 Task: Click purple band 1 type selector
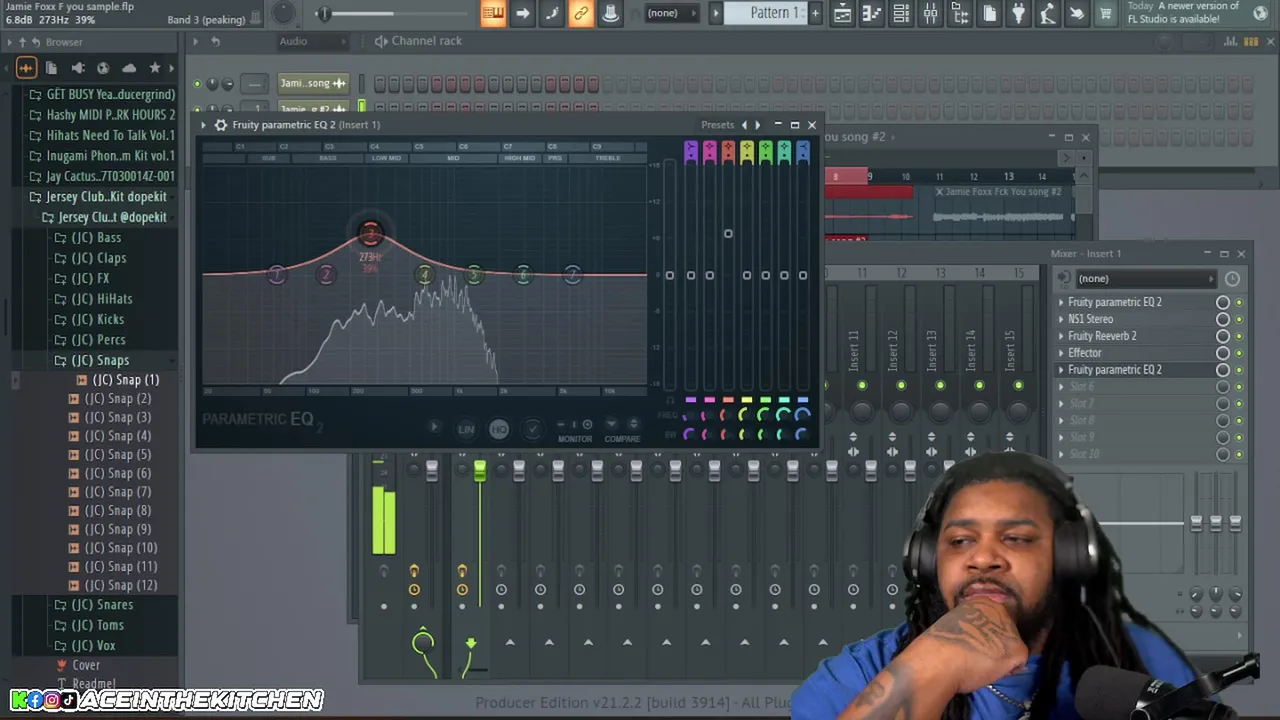tap(690, 151)
